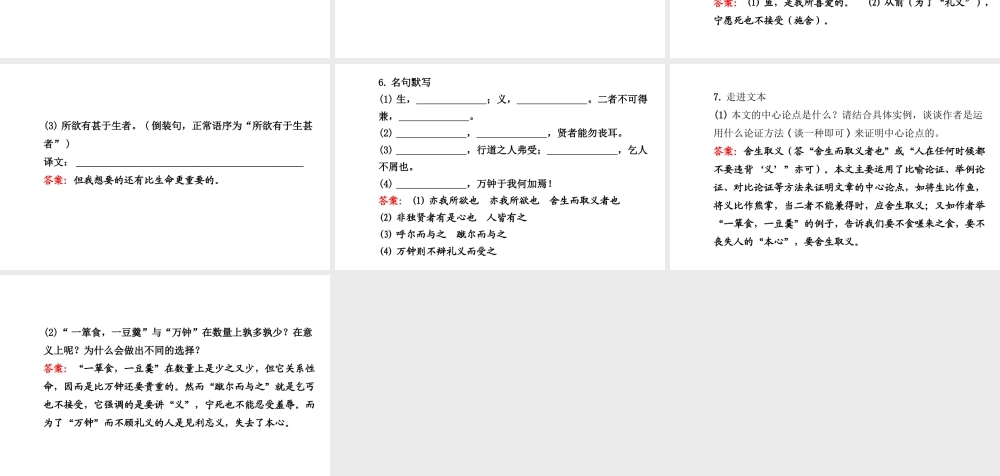Click the "7. 走进文本" heading text
Image resolution: width=1000 pixels, height=476 pixels.
739,97
